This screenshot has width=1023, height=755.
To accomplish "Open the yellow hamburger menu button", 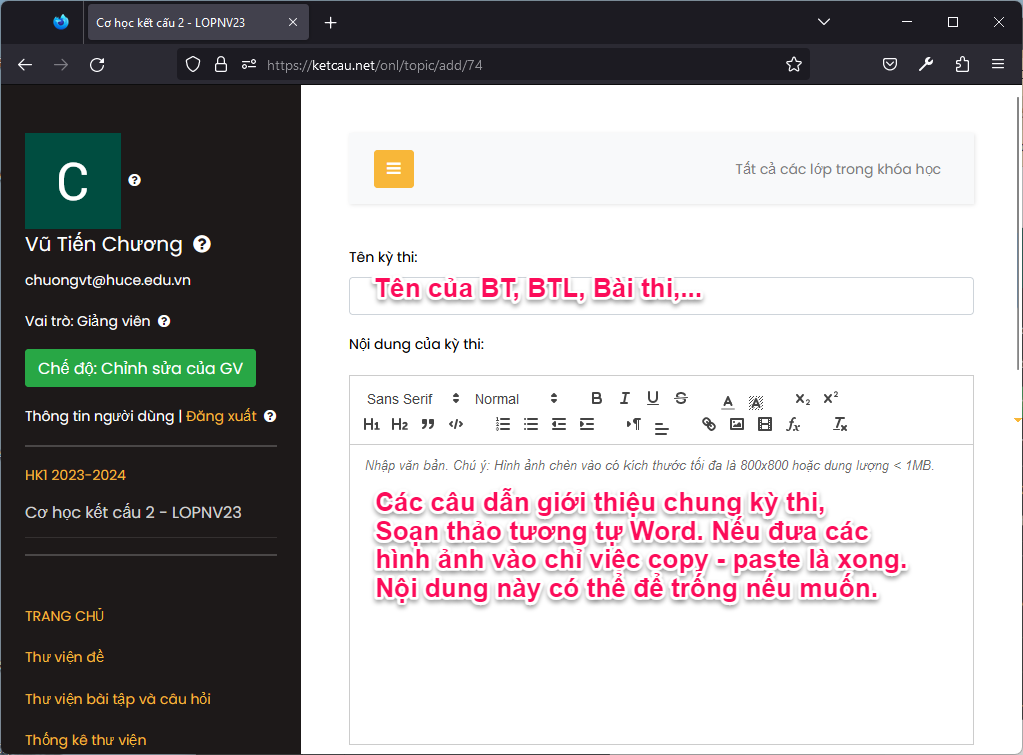I will click(393, 169).
